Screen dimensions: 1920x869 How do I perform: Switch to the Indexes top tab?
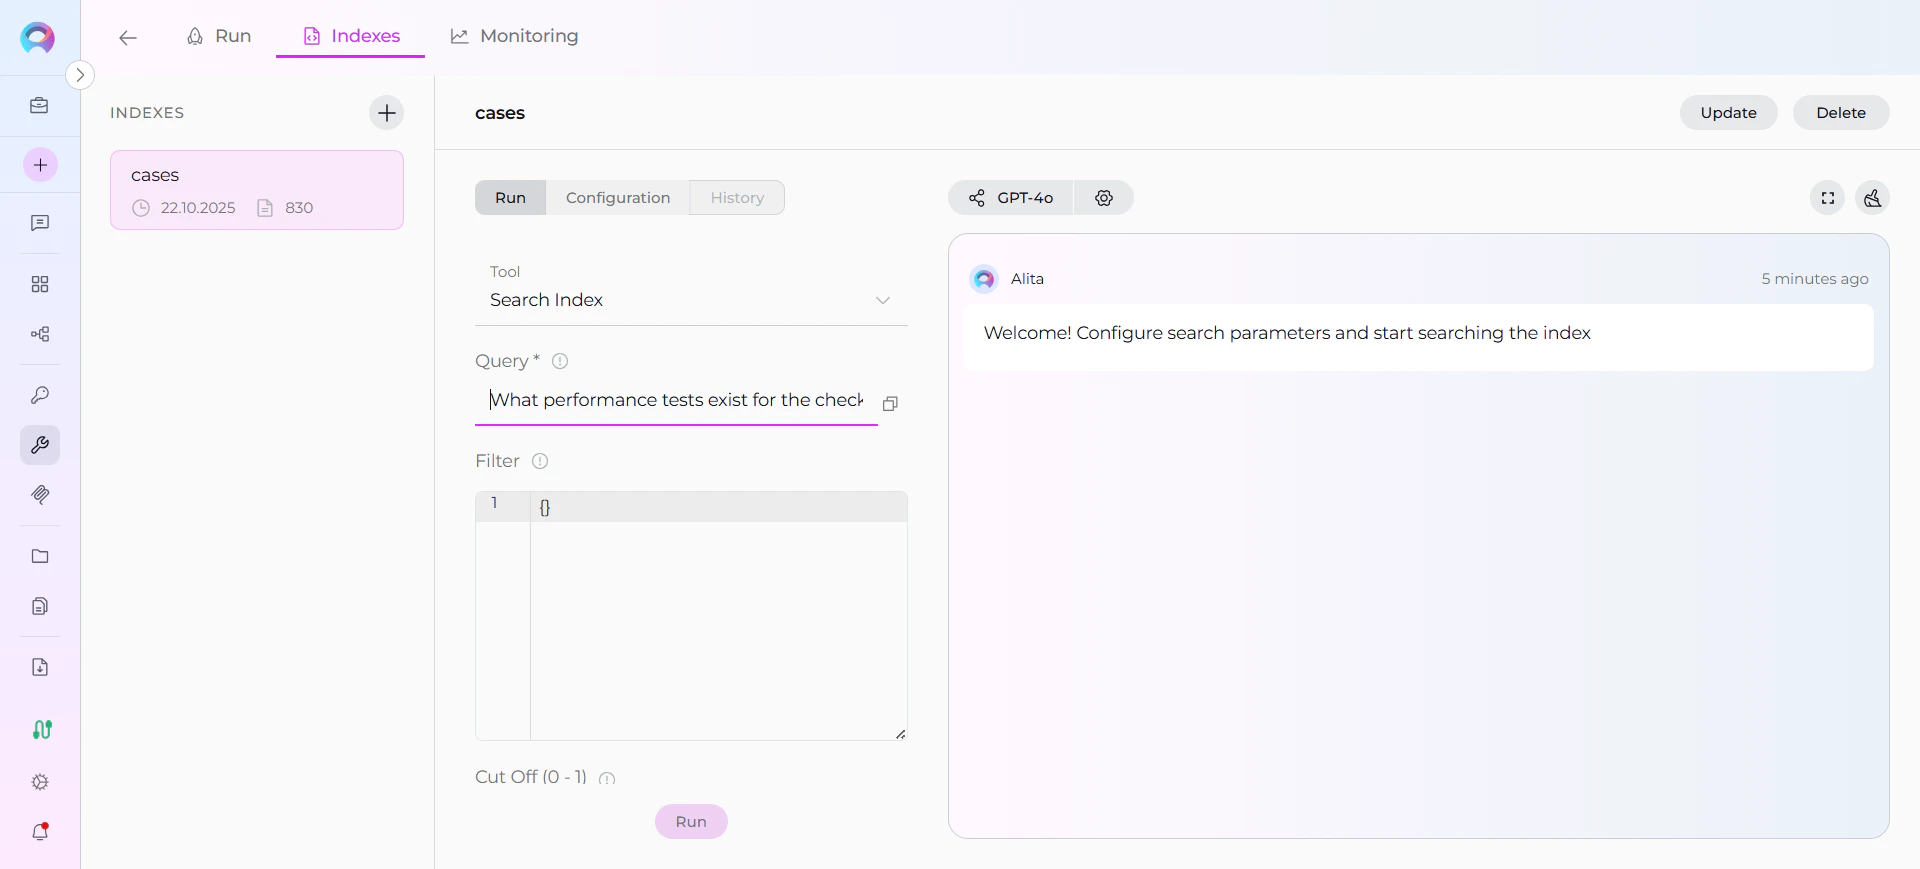coord(351,36)
